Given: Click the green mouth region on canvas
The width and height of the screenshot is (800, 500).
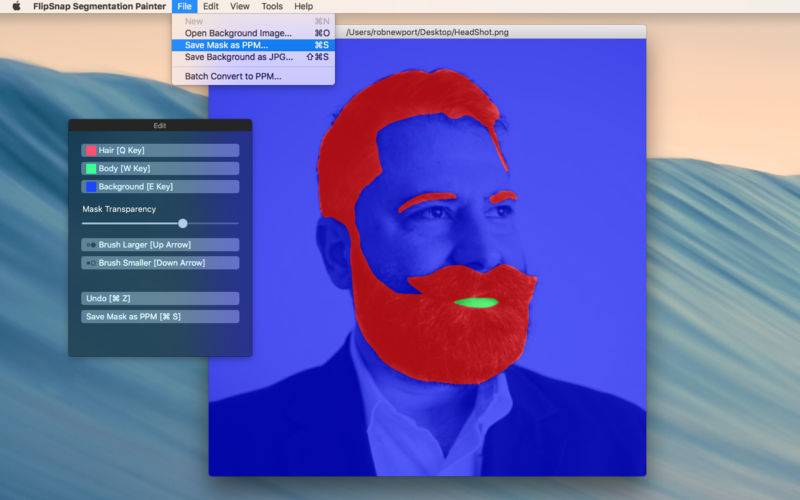Looking at the screenshot, I should click(x=476, y=303).
